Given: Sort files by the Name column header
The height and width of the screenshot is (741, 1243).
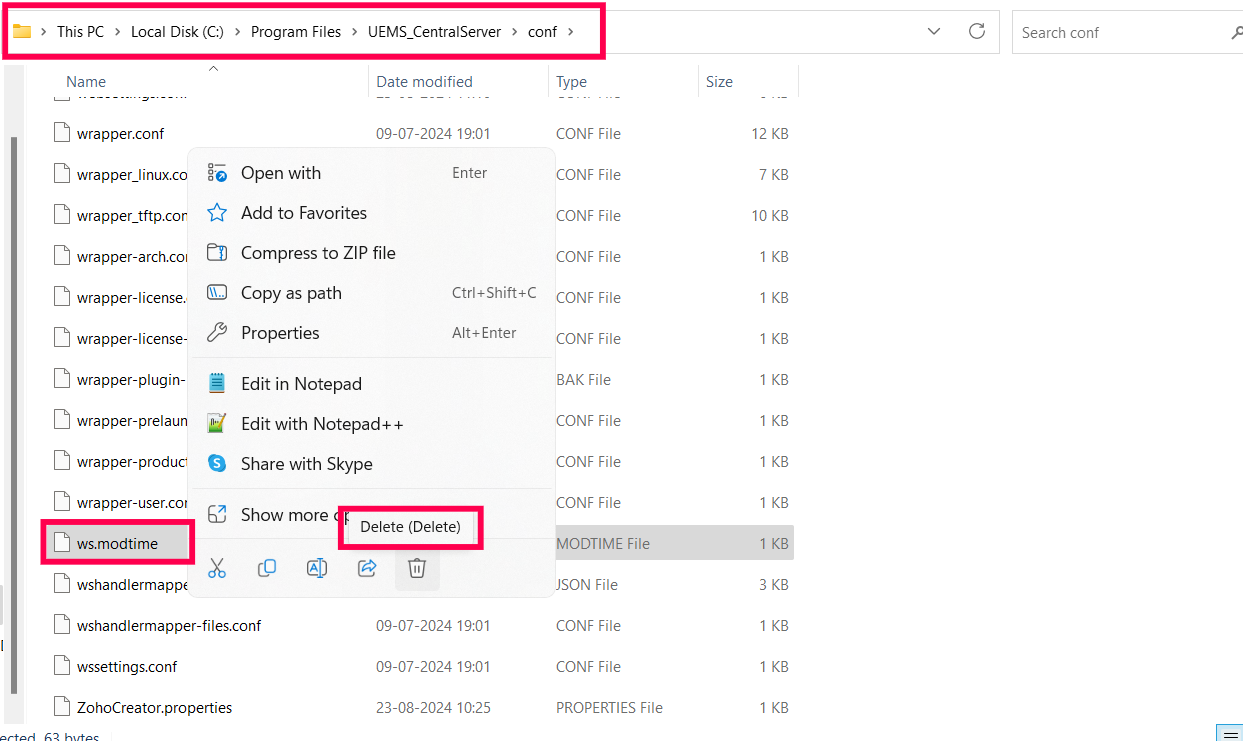Looking at the screenshot, I should 85,81.
